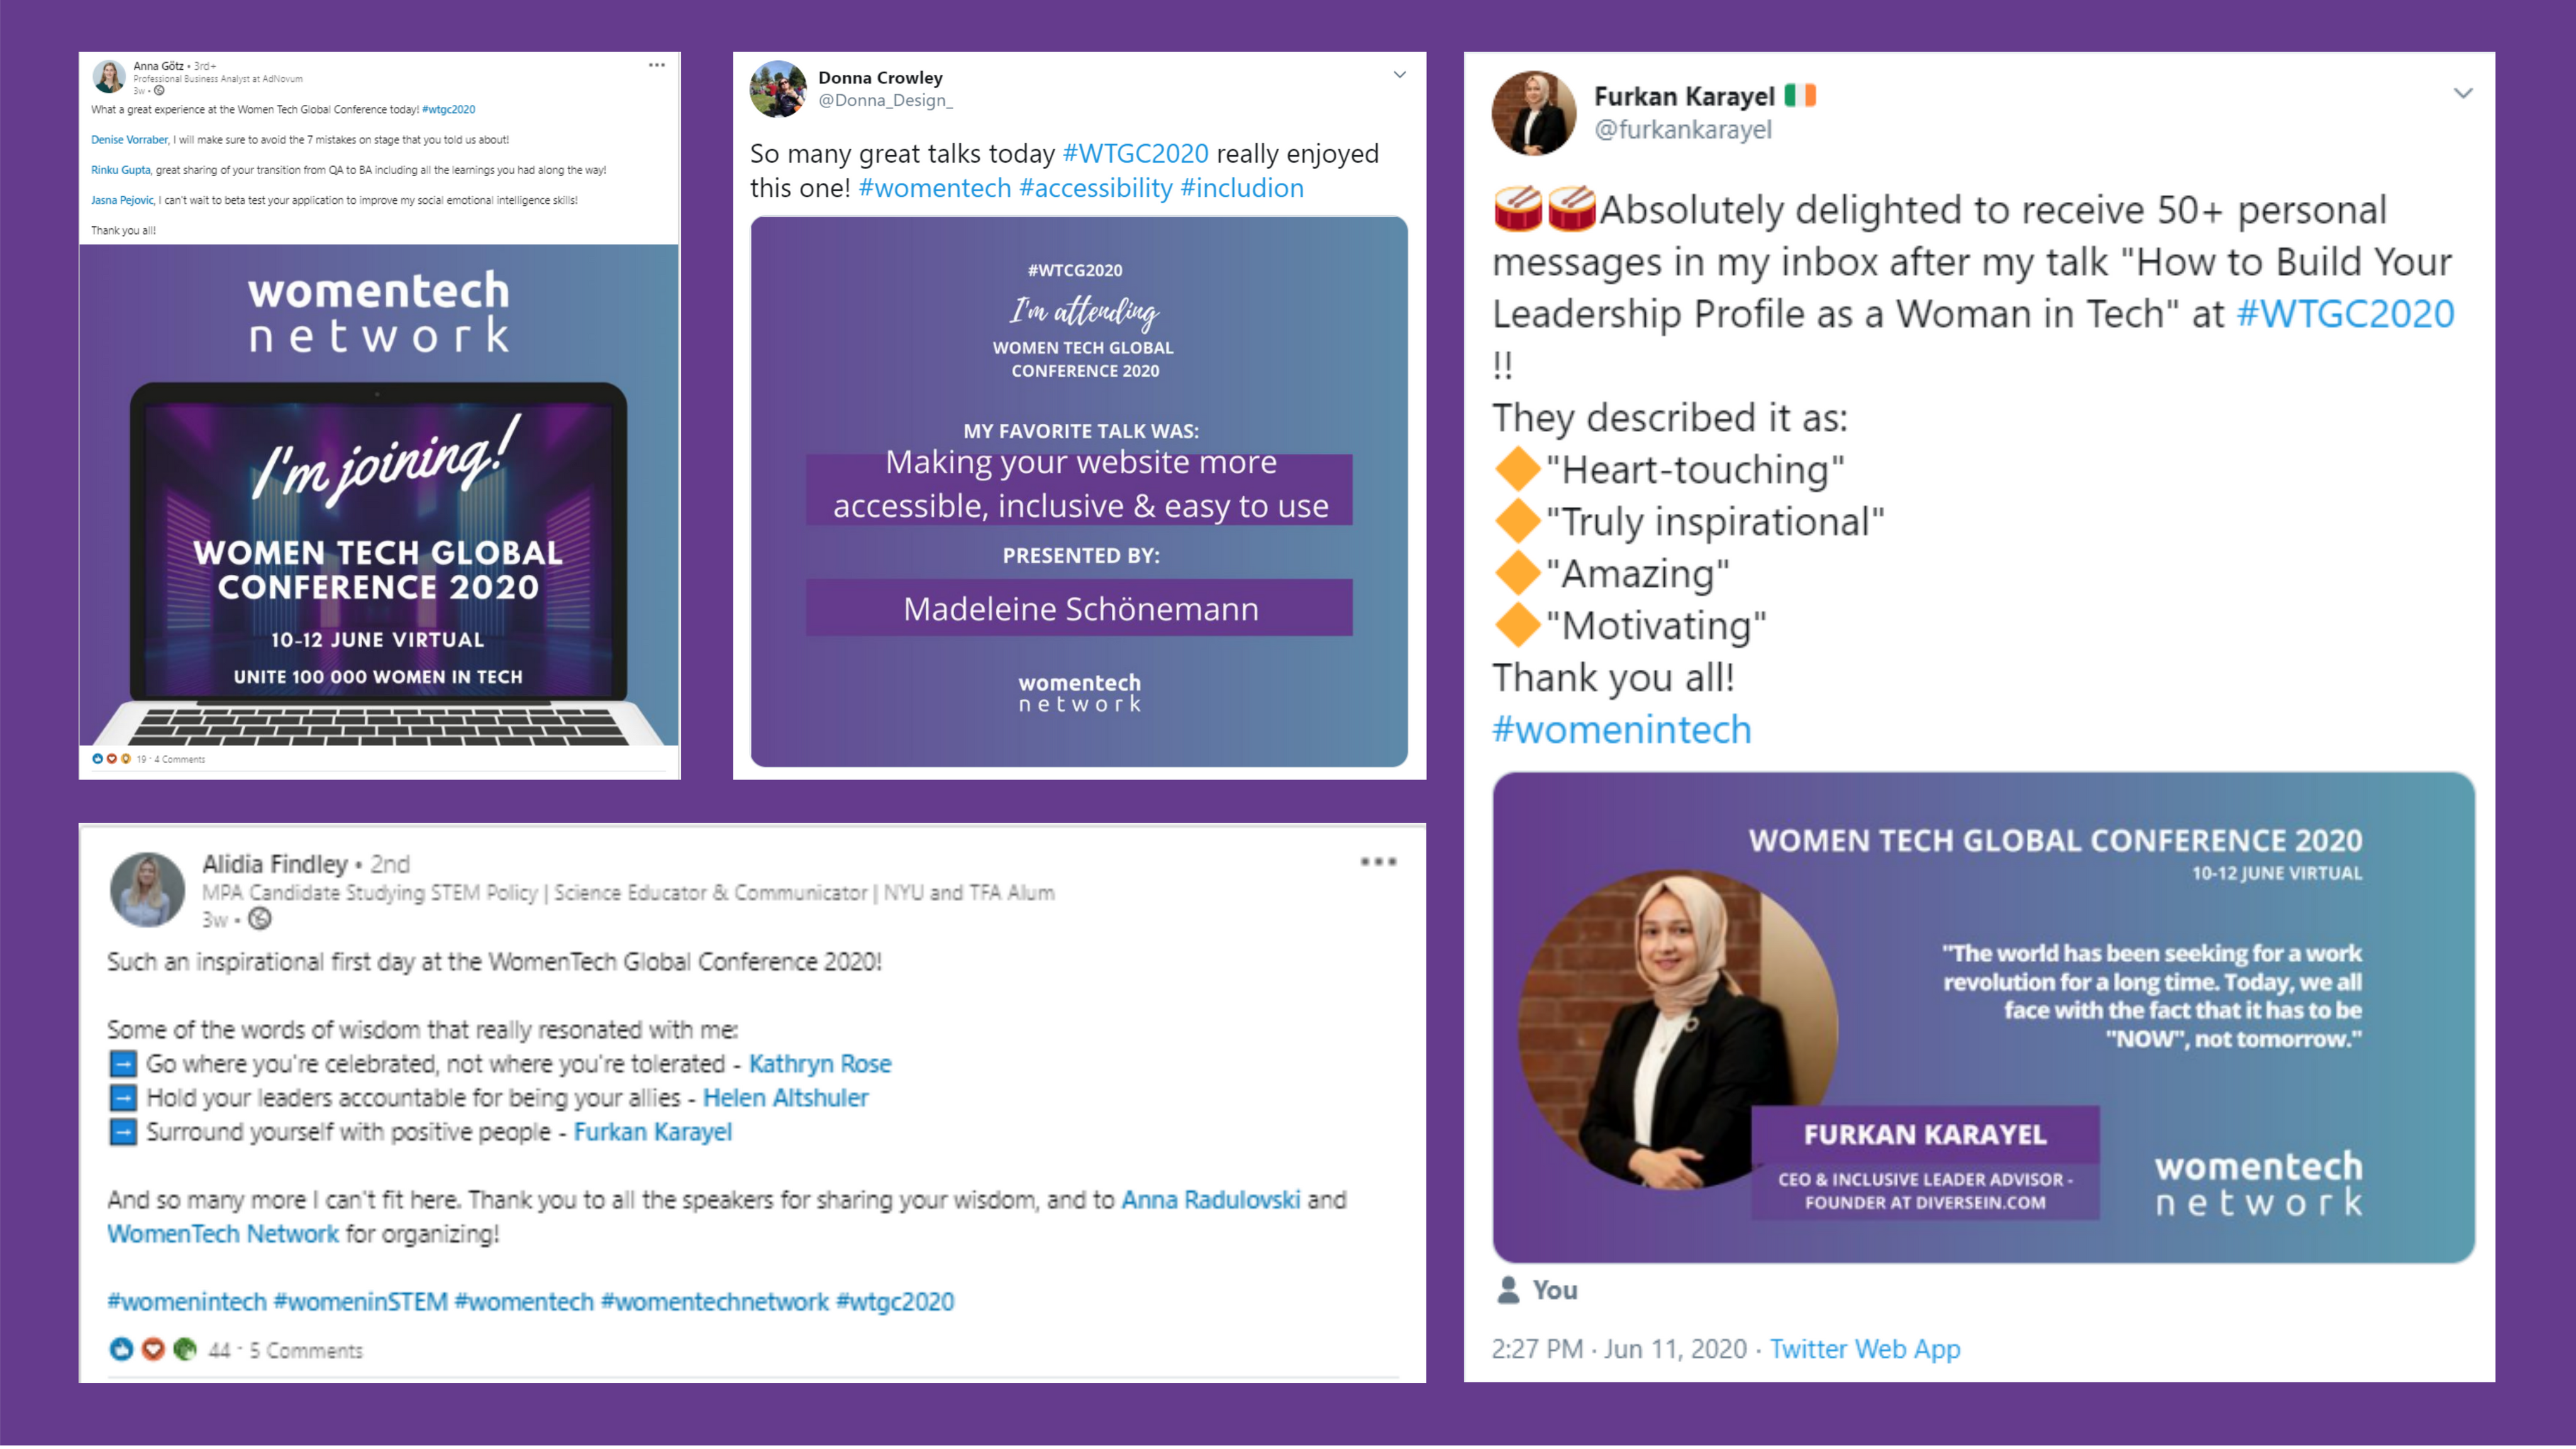Expand the chevron menu on Donna Crowley's tweet
2576x1449 pixels.
1399,75
